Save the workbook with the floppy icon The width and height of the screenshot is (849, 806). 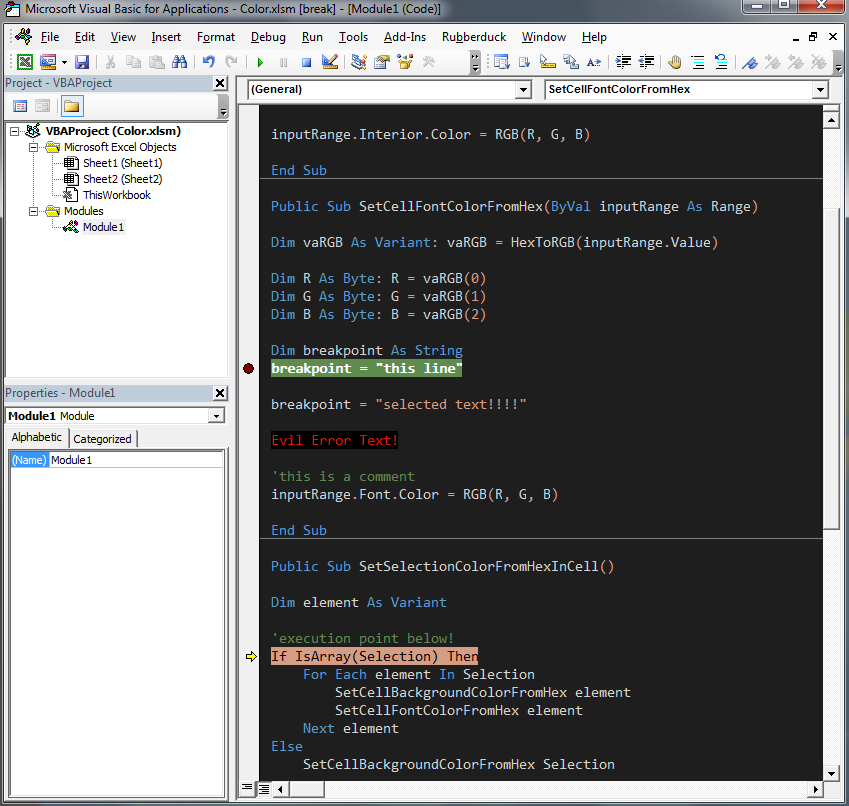coord(82,62)
